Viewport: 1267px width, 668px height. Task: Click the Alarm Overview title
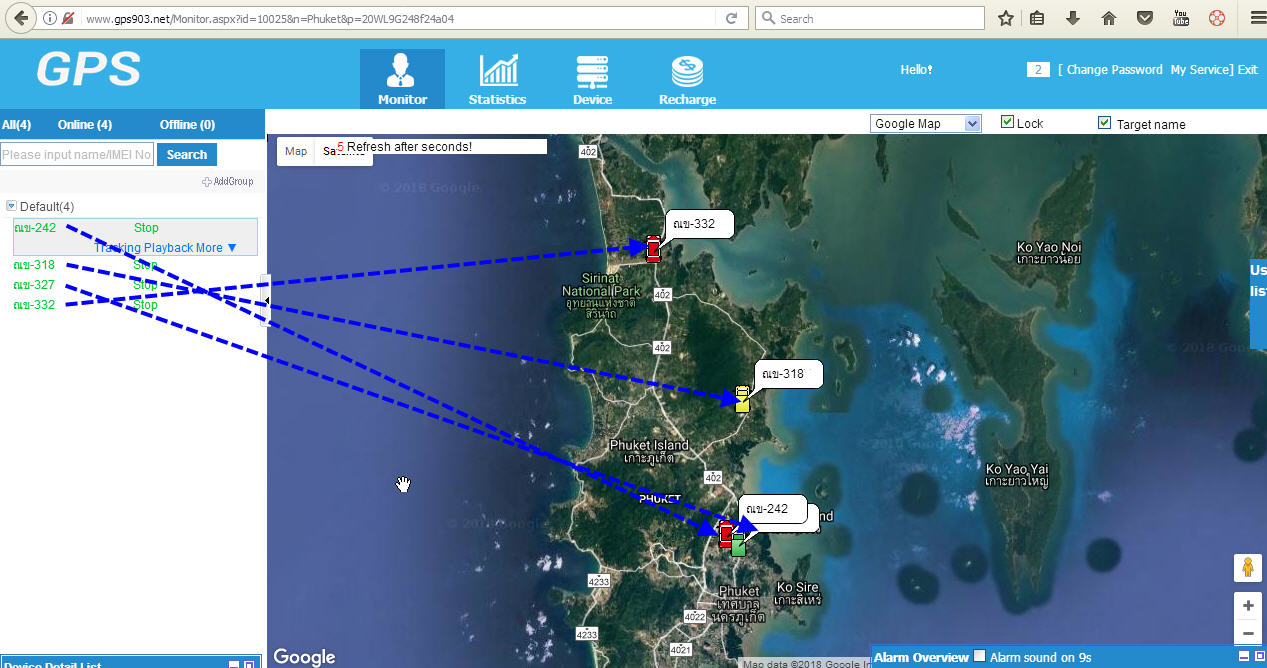point(921,657)
